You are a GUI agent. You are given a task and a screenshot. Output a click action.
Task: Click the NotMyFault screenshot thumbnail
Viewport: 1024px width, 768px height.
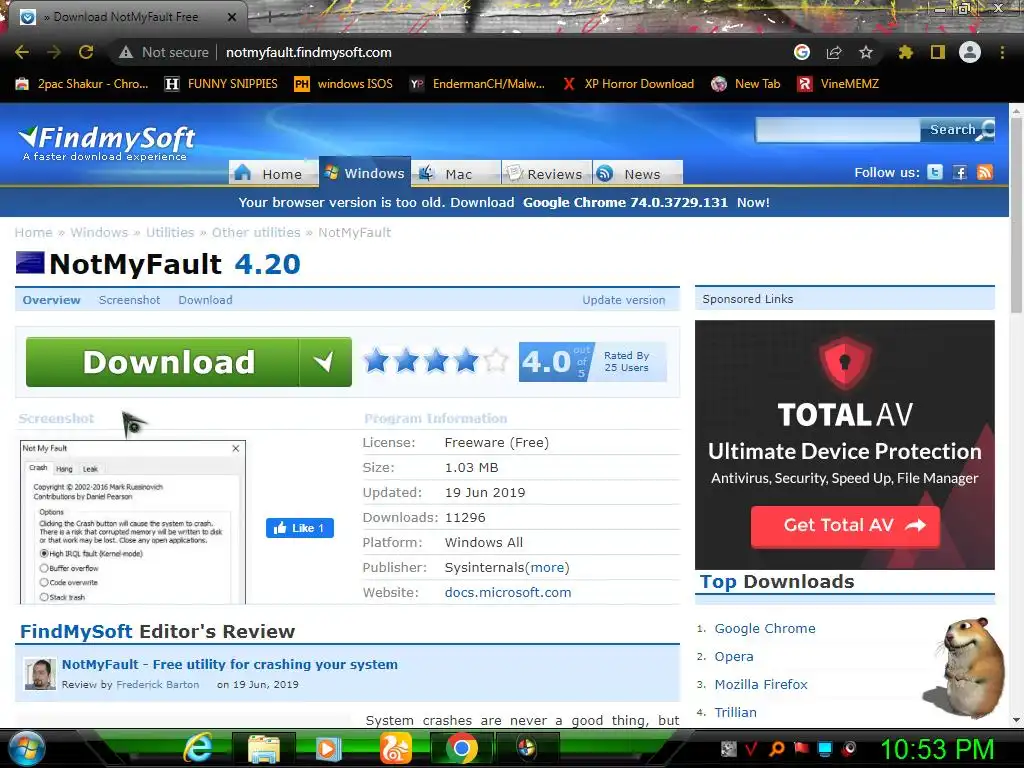(x=133, y=522)
